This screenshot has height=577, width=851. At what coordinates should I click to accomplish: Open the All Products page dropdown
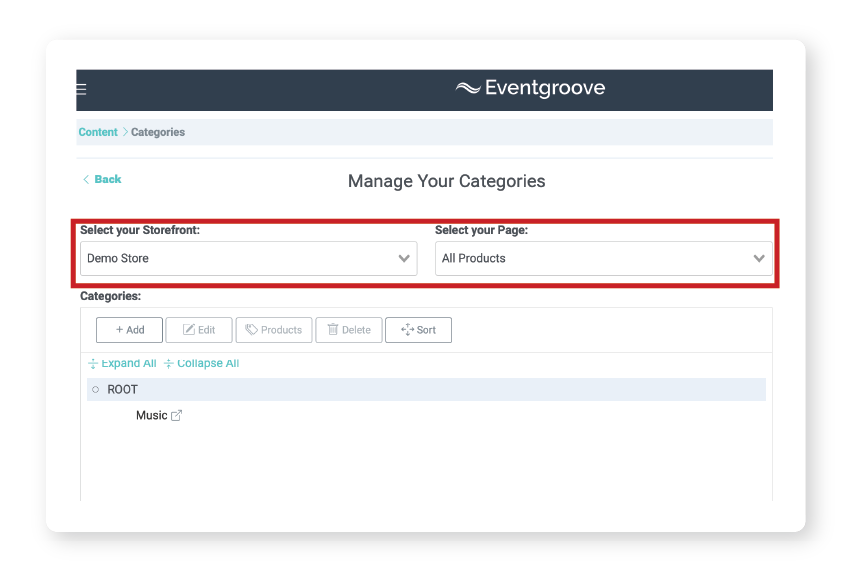[x=603, y=258]
